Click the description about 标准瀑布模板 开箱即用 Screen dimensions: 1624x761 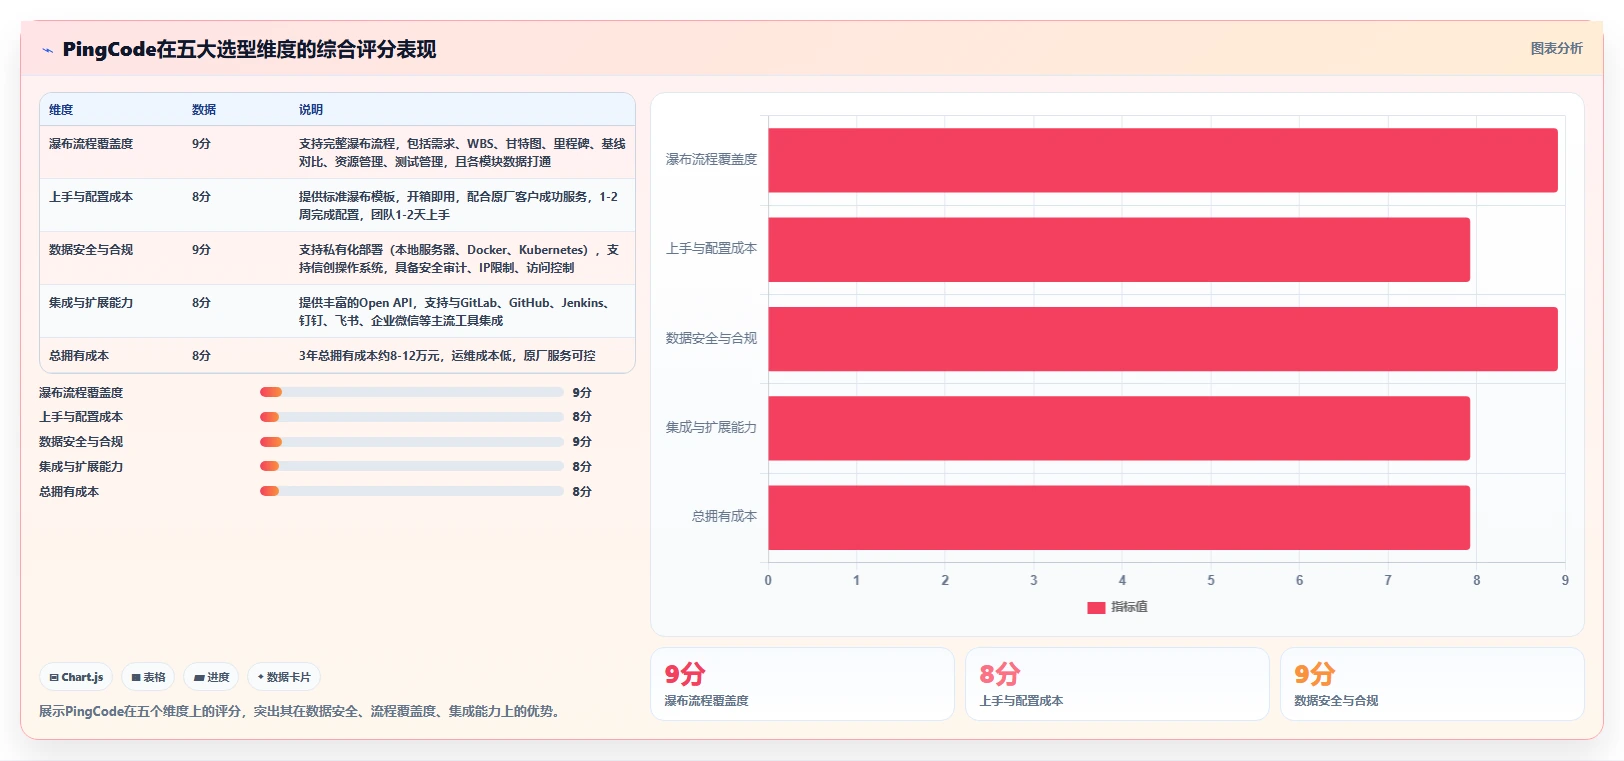click(x=458, y=206)
